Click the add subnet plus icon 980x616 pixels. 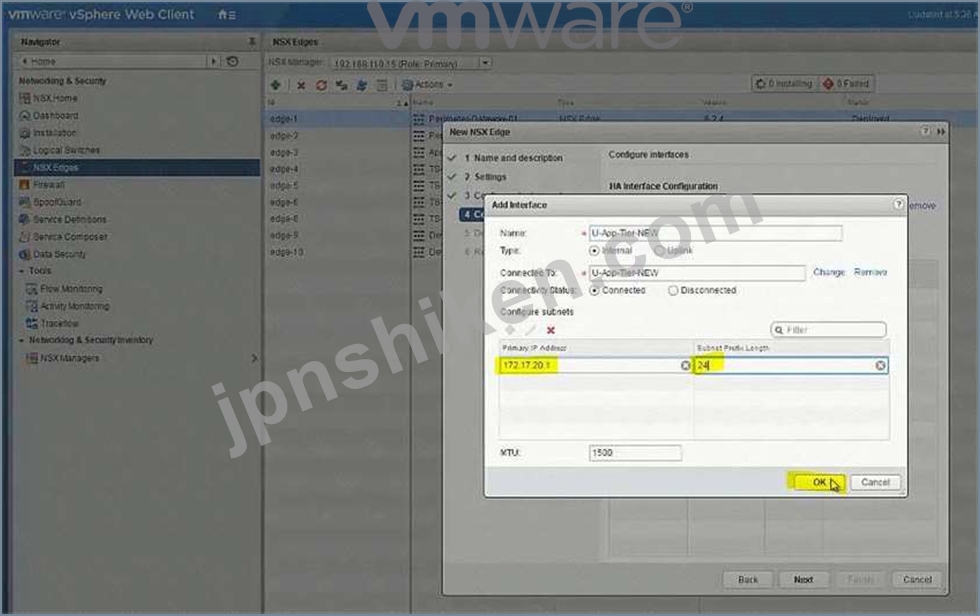[510, 330]
